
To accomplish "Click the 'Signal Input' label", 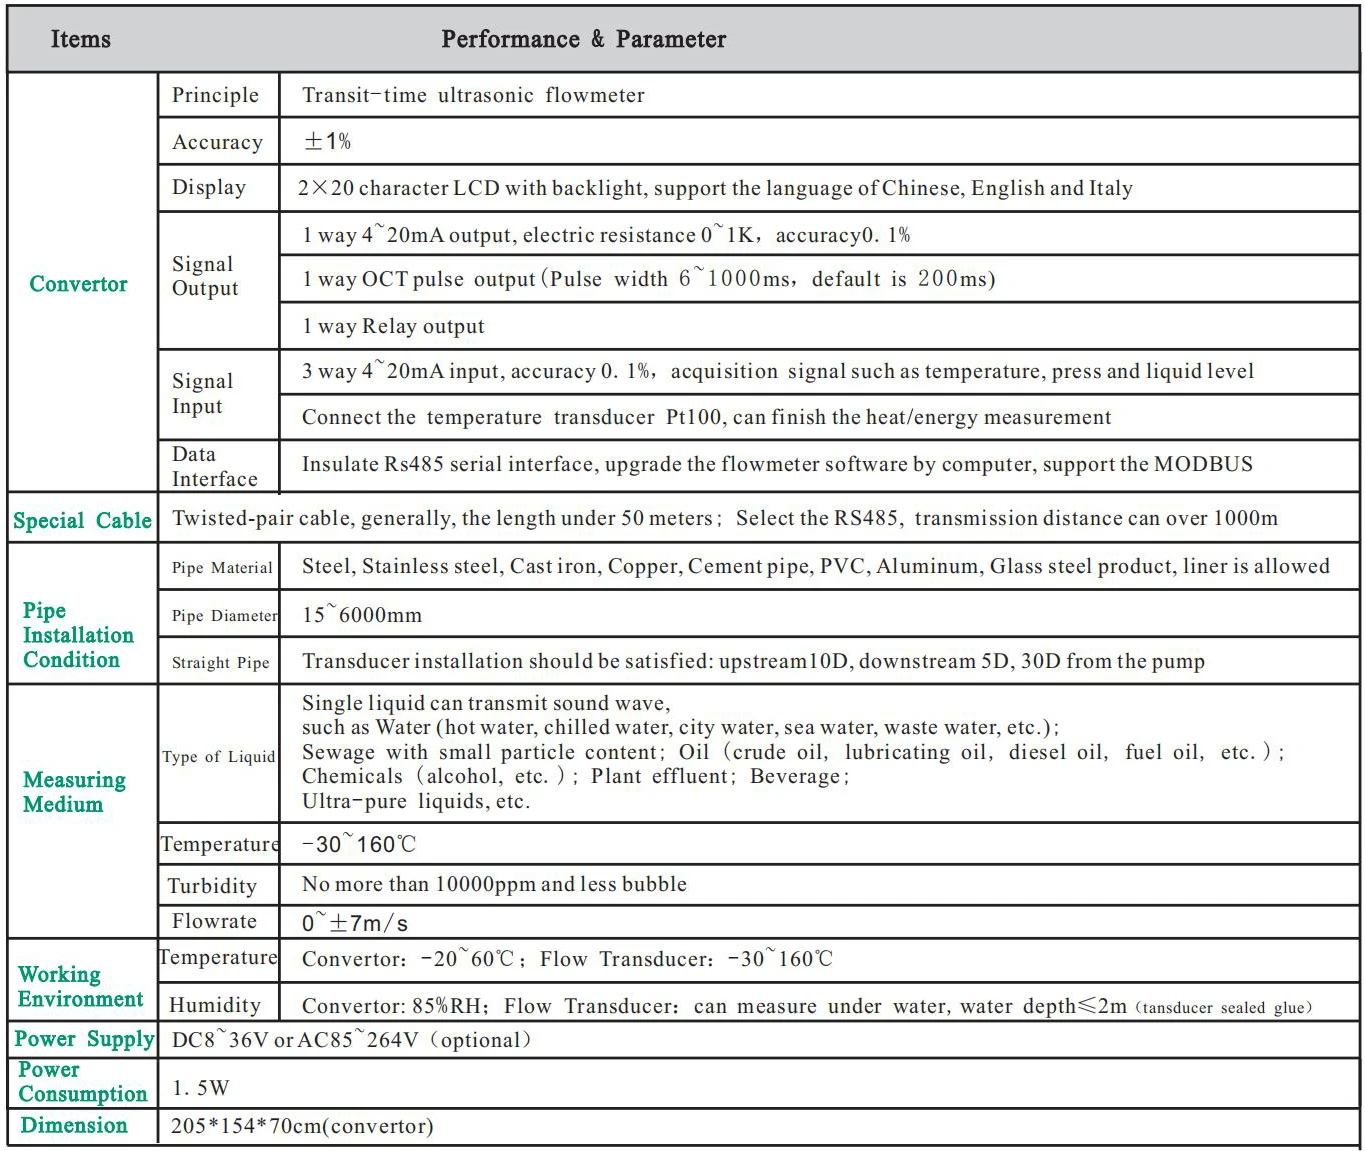I will click(x=202, y=393).
